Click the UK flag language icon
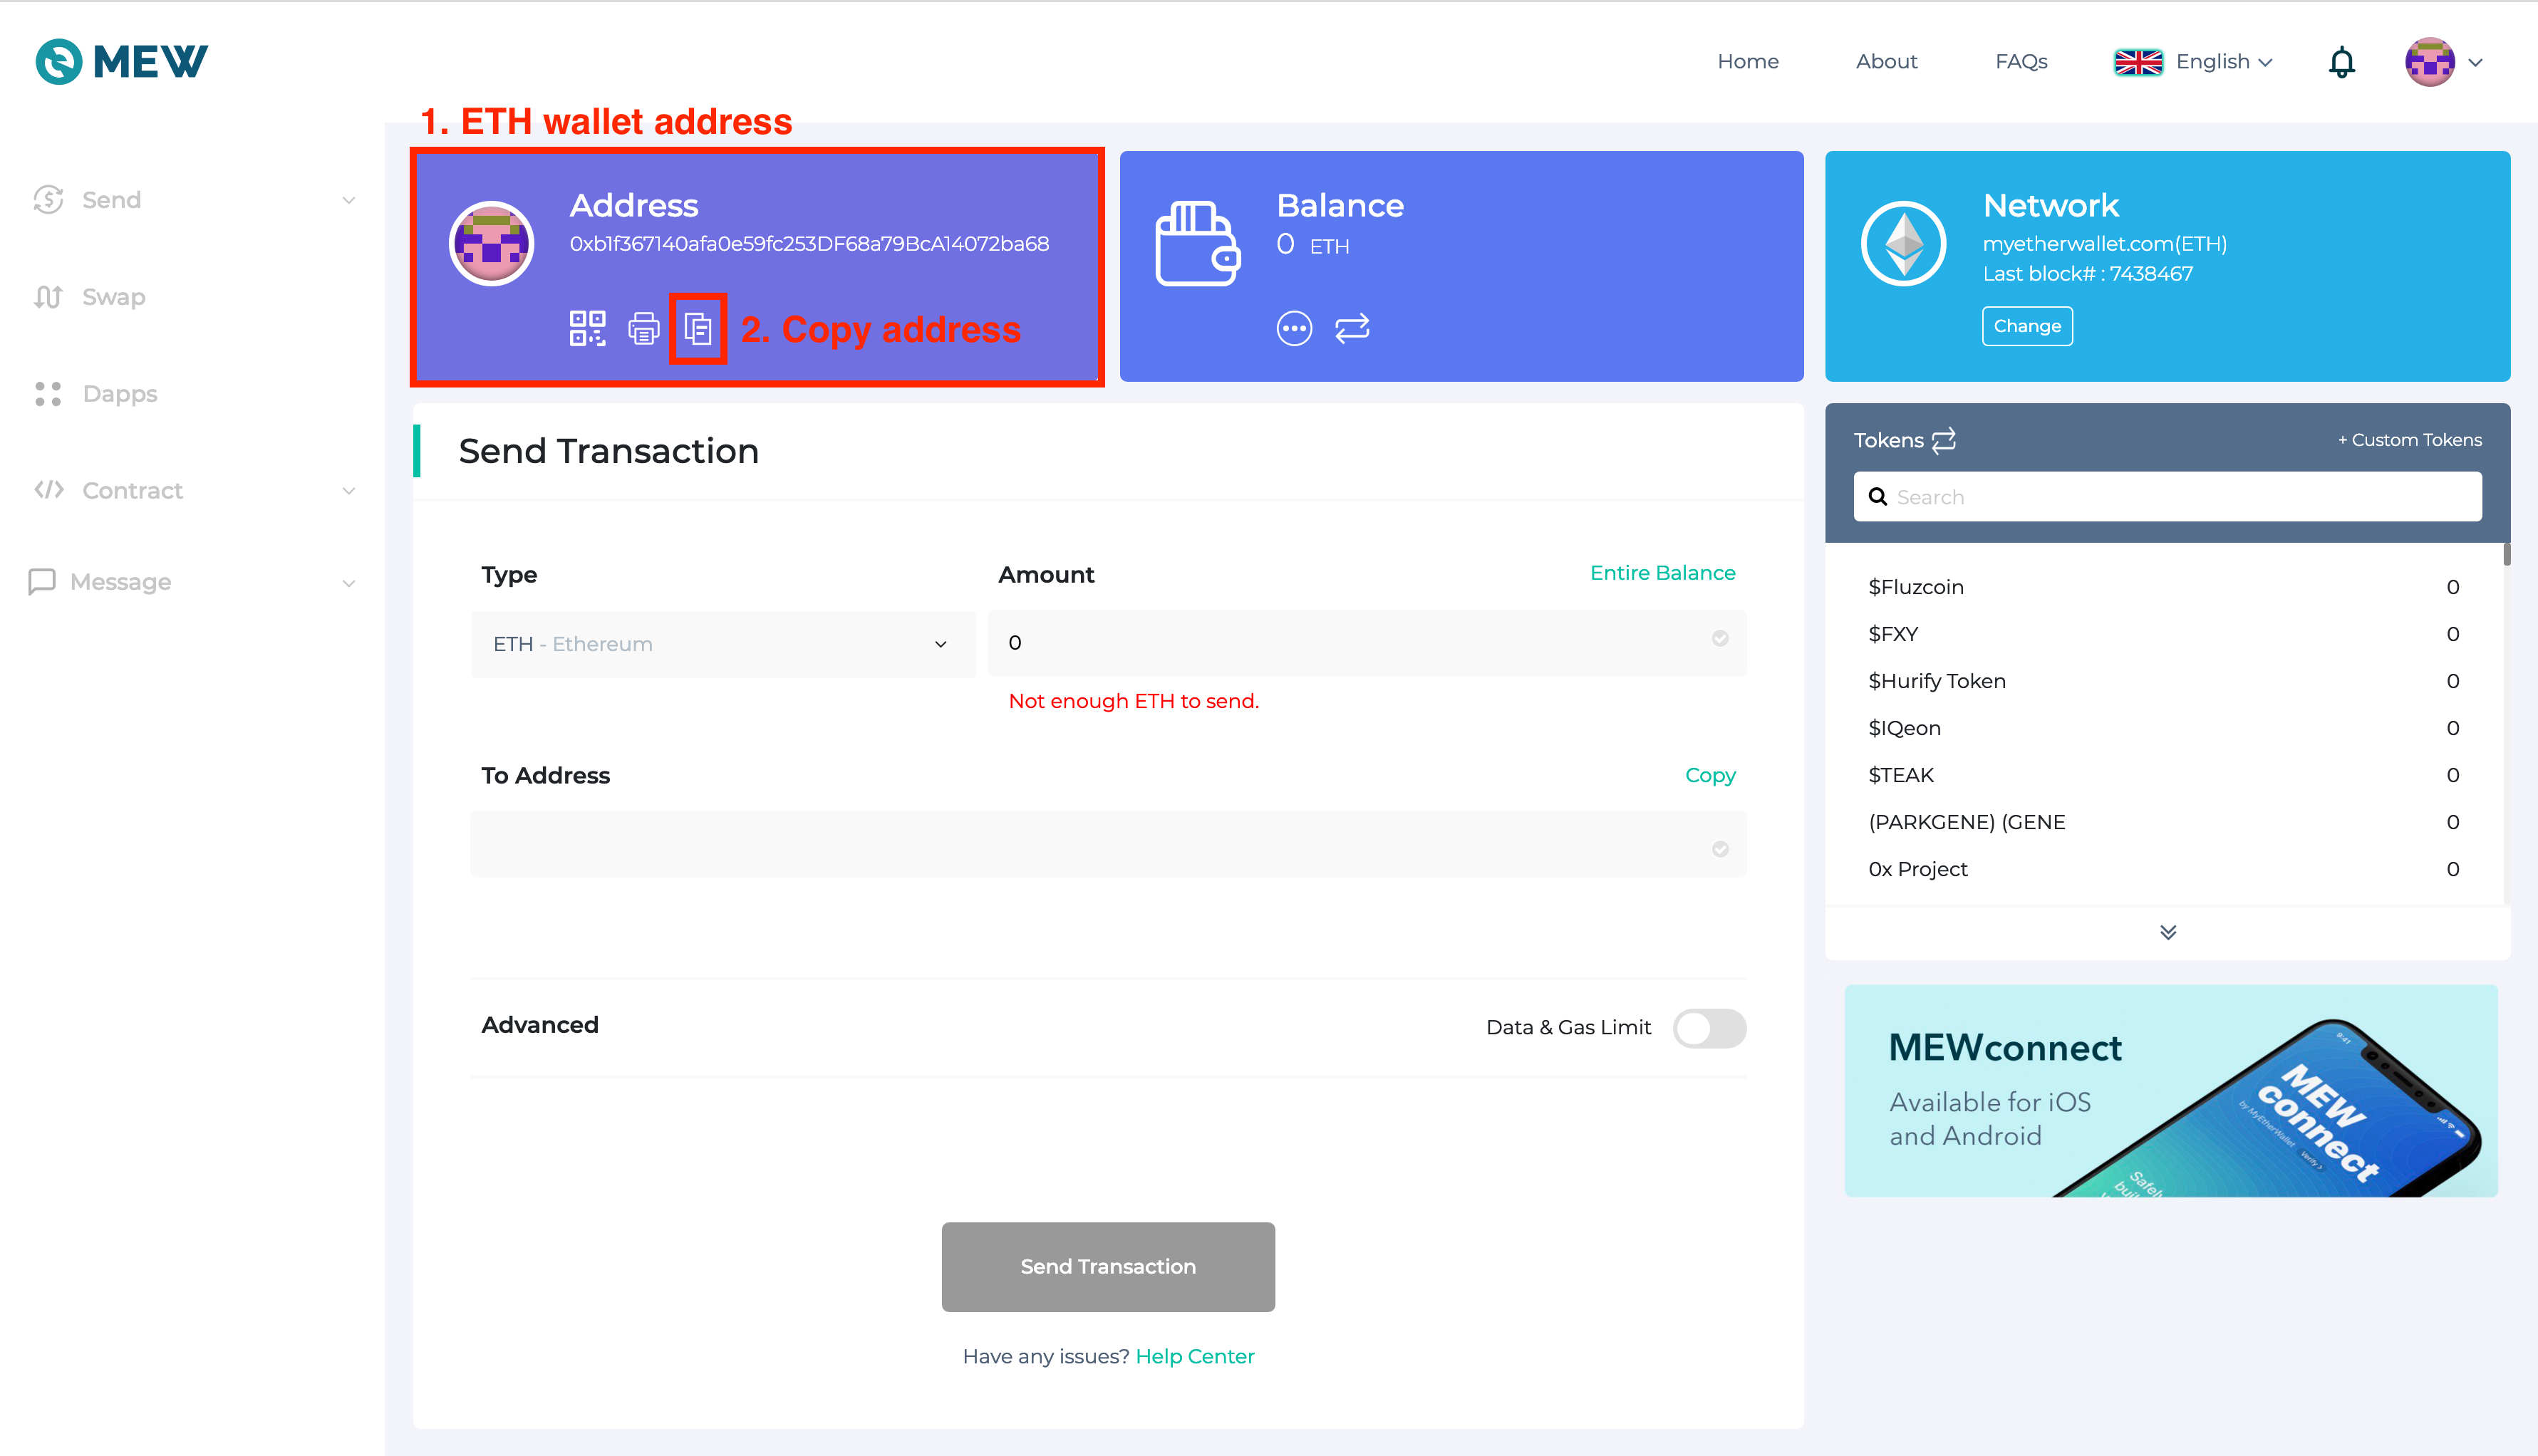Screen dimensions: 2538x1456 2138,62
